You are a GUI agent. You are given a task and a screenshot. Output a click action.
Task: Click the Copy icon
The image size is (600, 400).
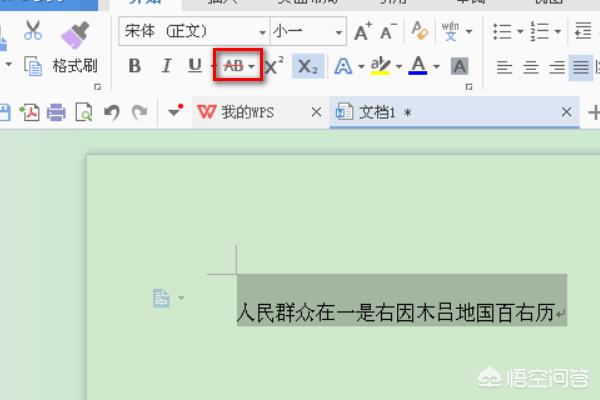(x=33, y=66)
